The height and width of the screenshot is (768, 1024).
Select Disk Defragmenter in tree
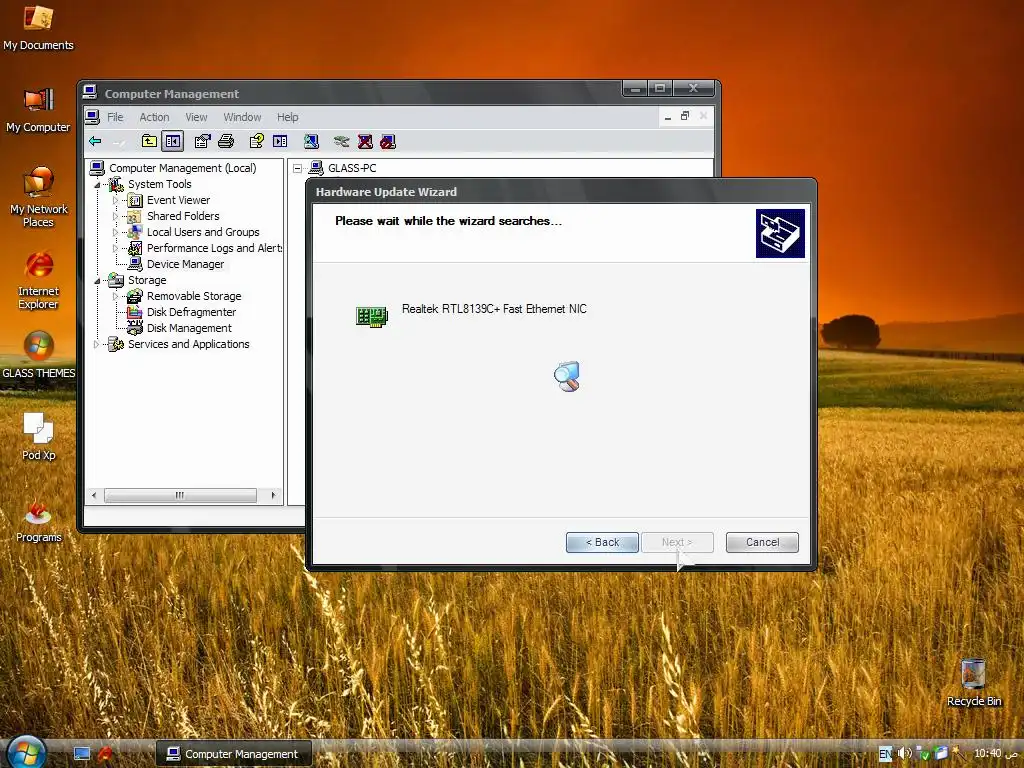191,312
